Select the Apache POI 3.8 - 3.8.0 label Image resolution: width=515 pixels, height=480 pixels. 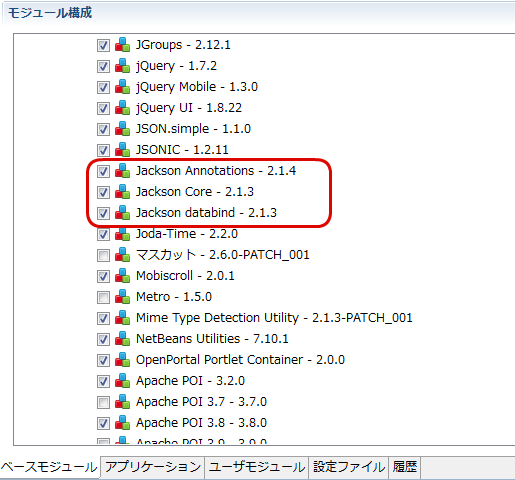pos(201,423)
